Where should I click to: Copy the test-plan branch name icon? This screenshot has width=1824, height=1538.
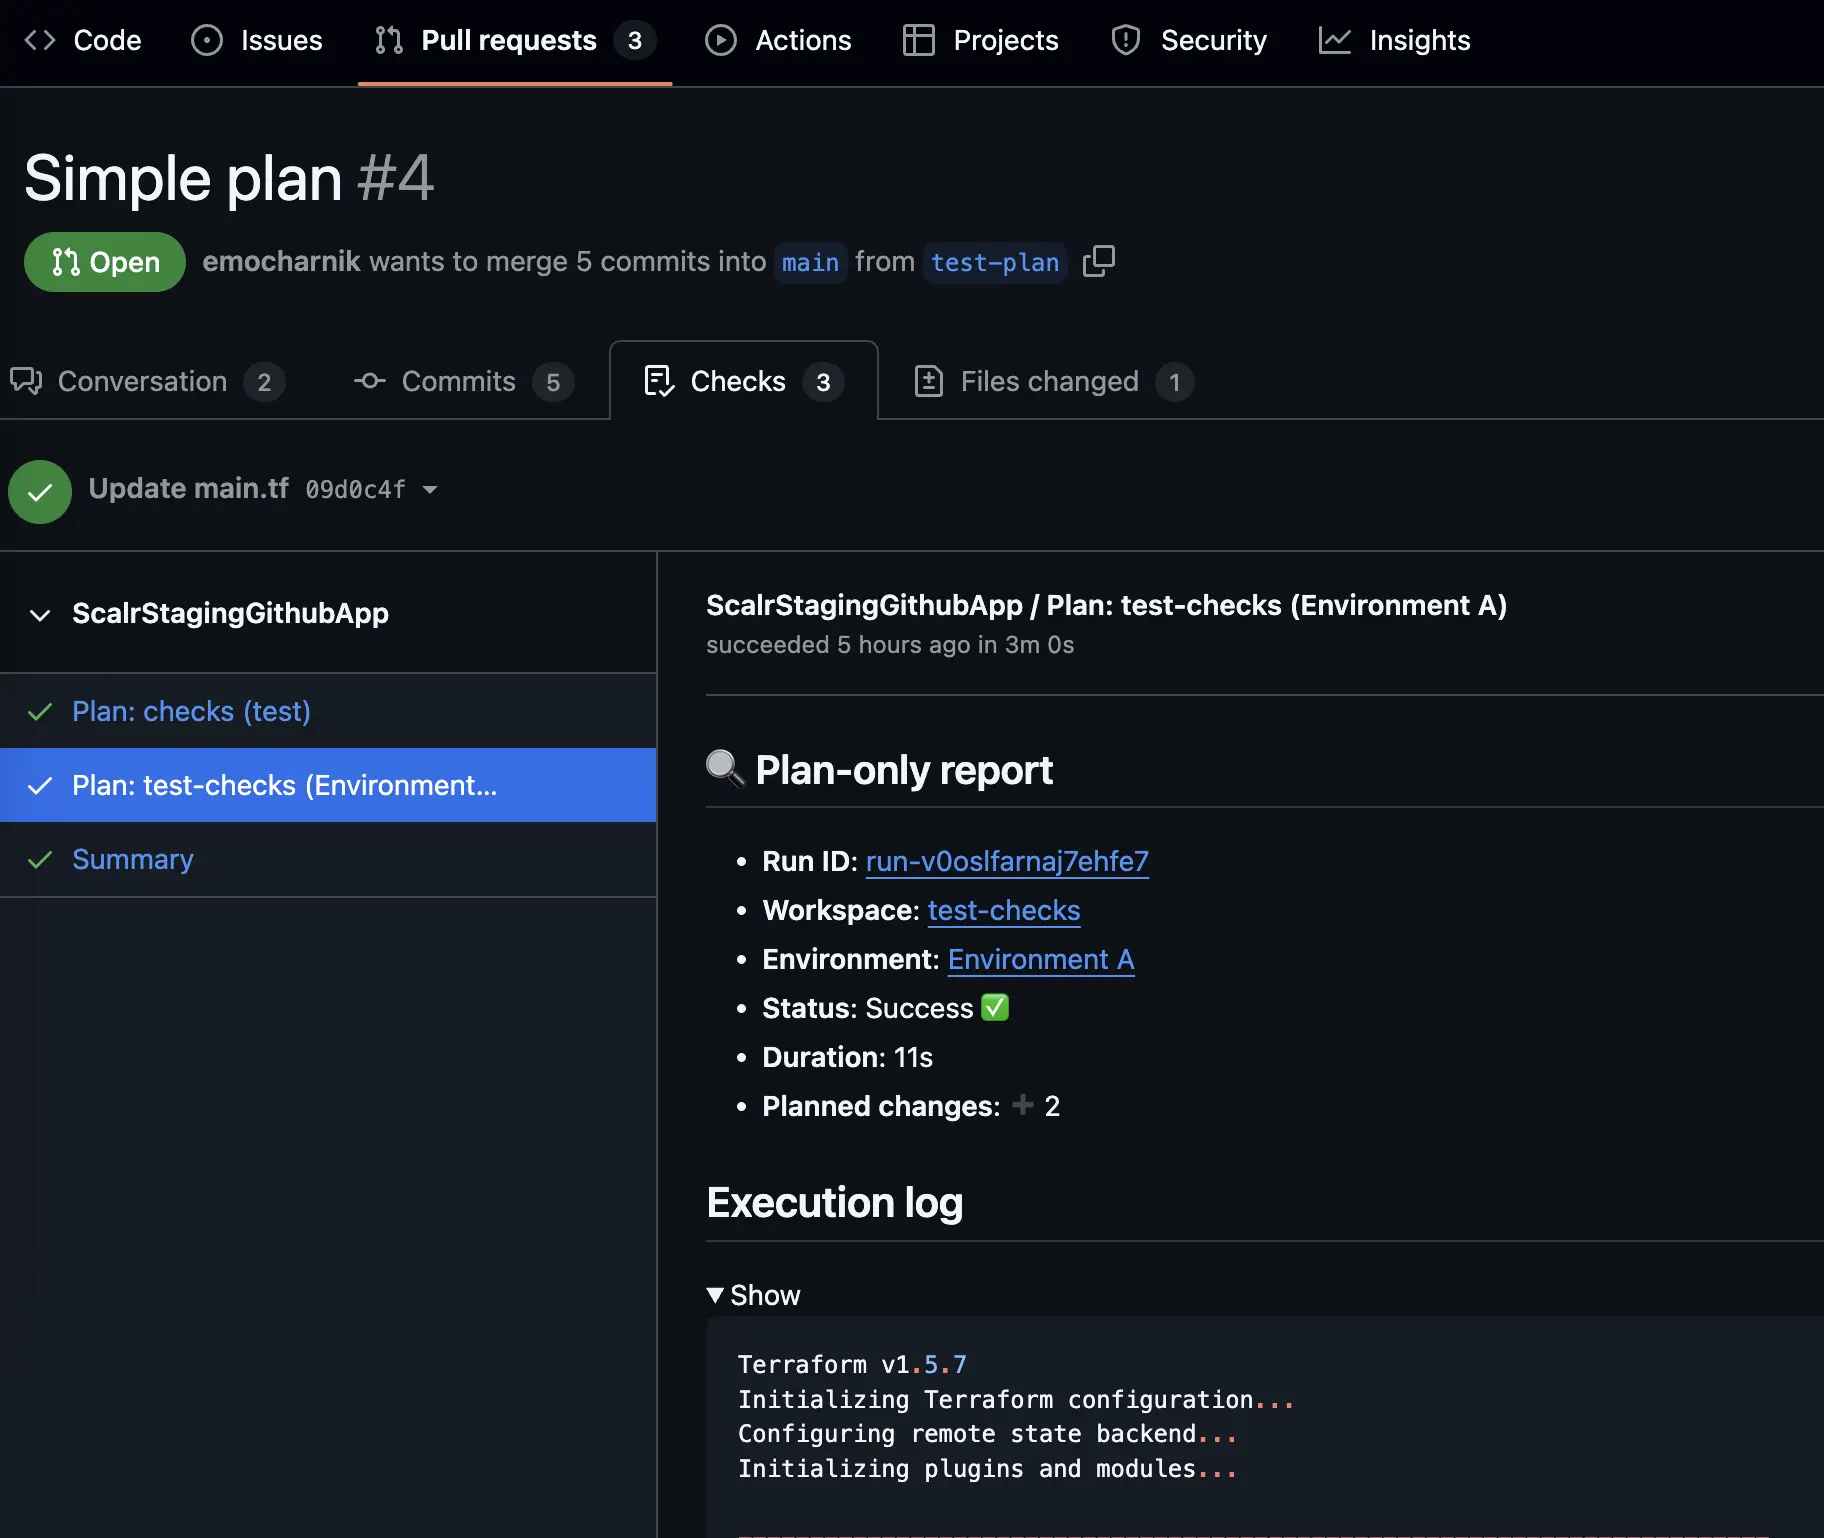tap(1098, 261)
